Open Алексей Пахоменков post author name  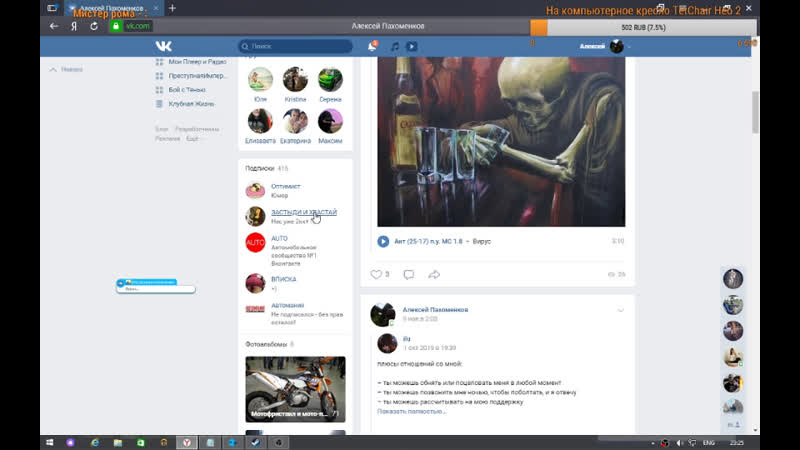coord(435,310)
